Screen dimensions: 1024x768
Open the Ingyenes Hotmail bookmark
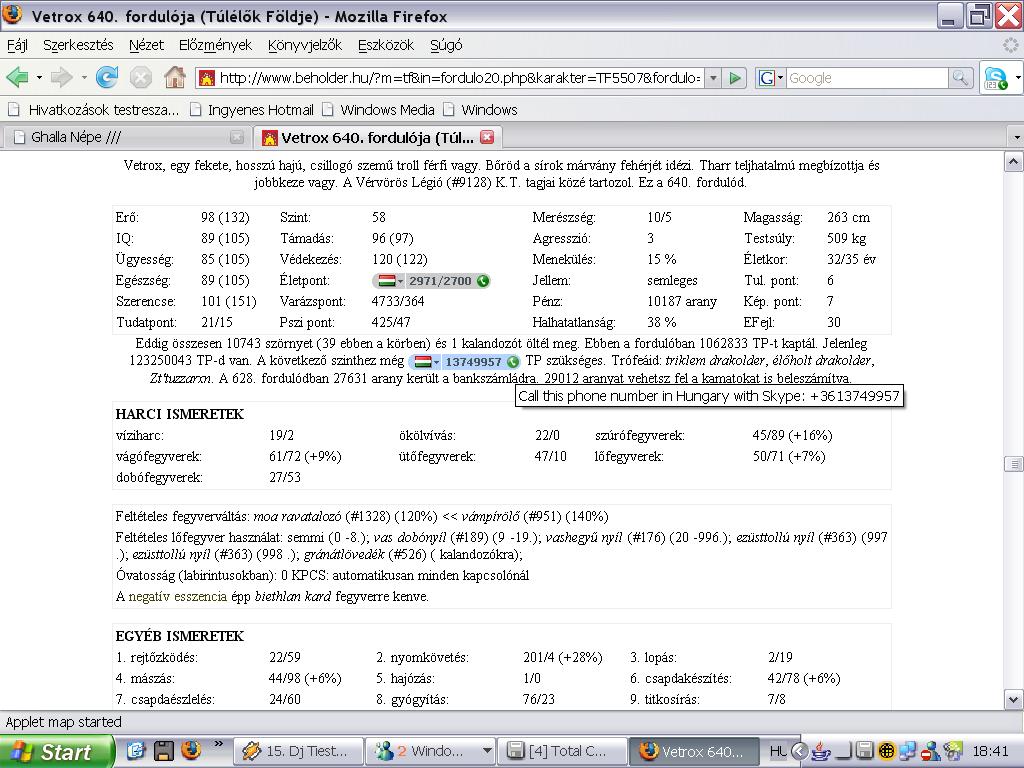tap(260, 110)
